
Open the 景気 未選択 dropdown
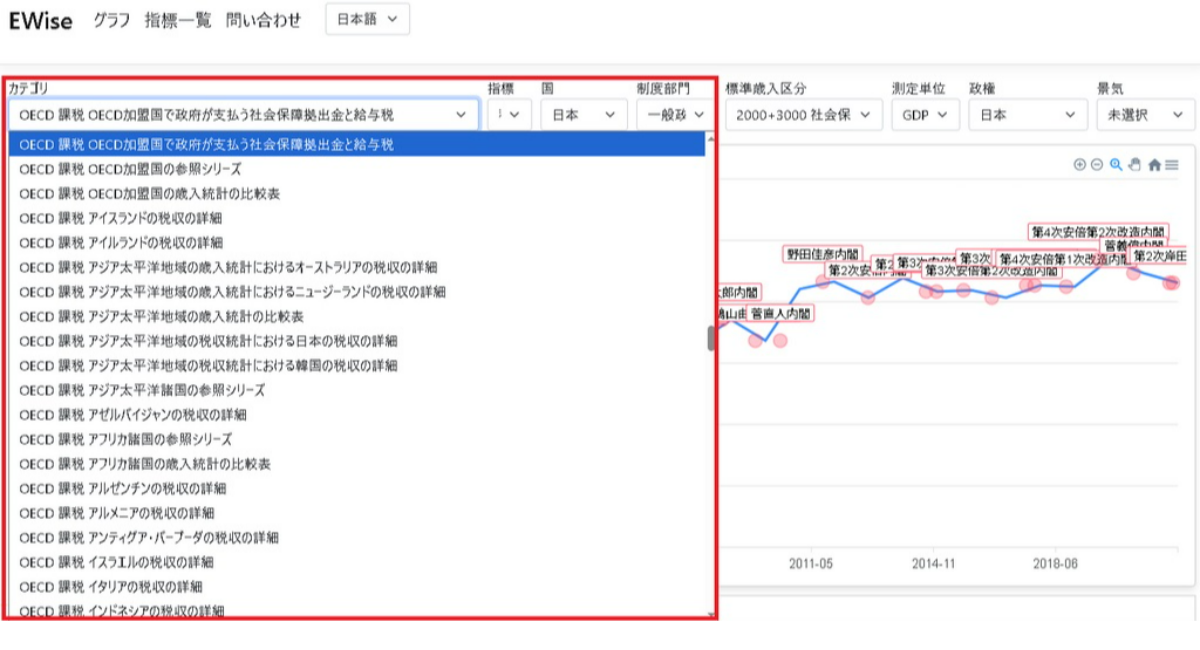pos(1145,115)
